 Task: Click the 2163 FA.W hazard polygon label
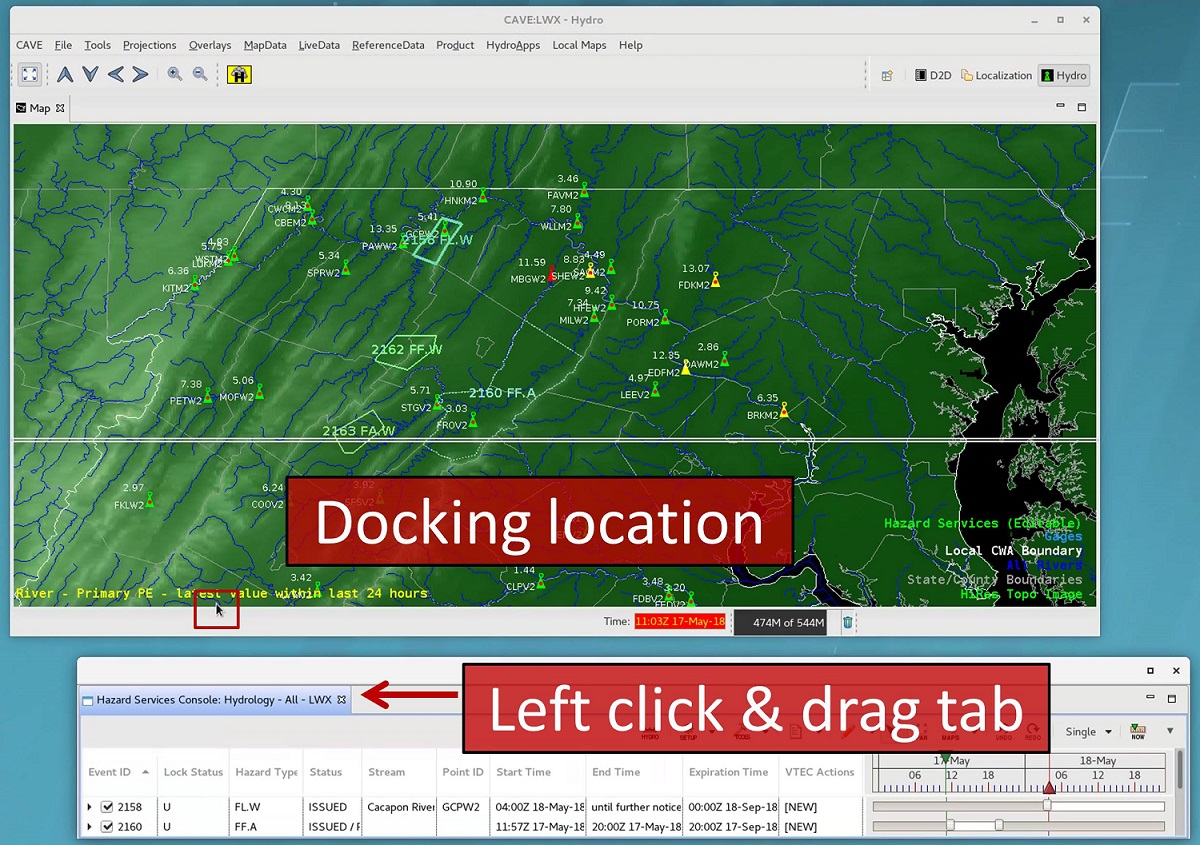pyautogui.click(x=359, y=431)
